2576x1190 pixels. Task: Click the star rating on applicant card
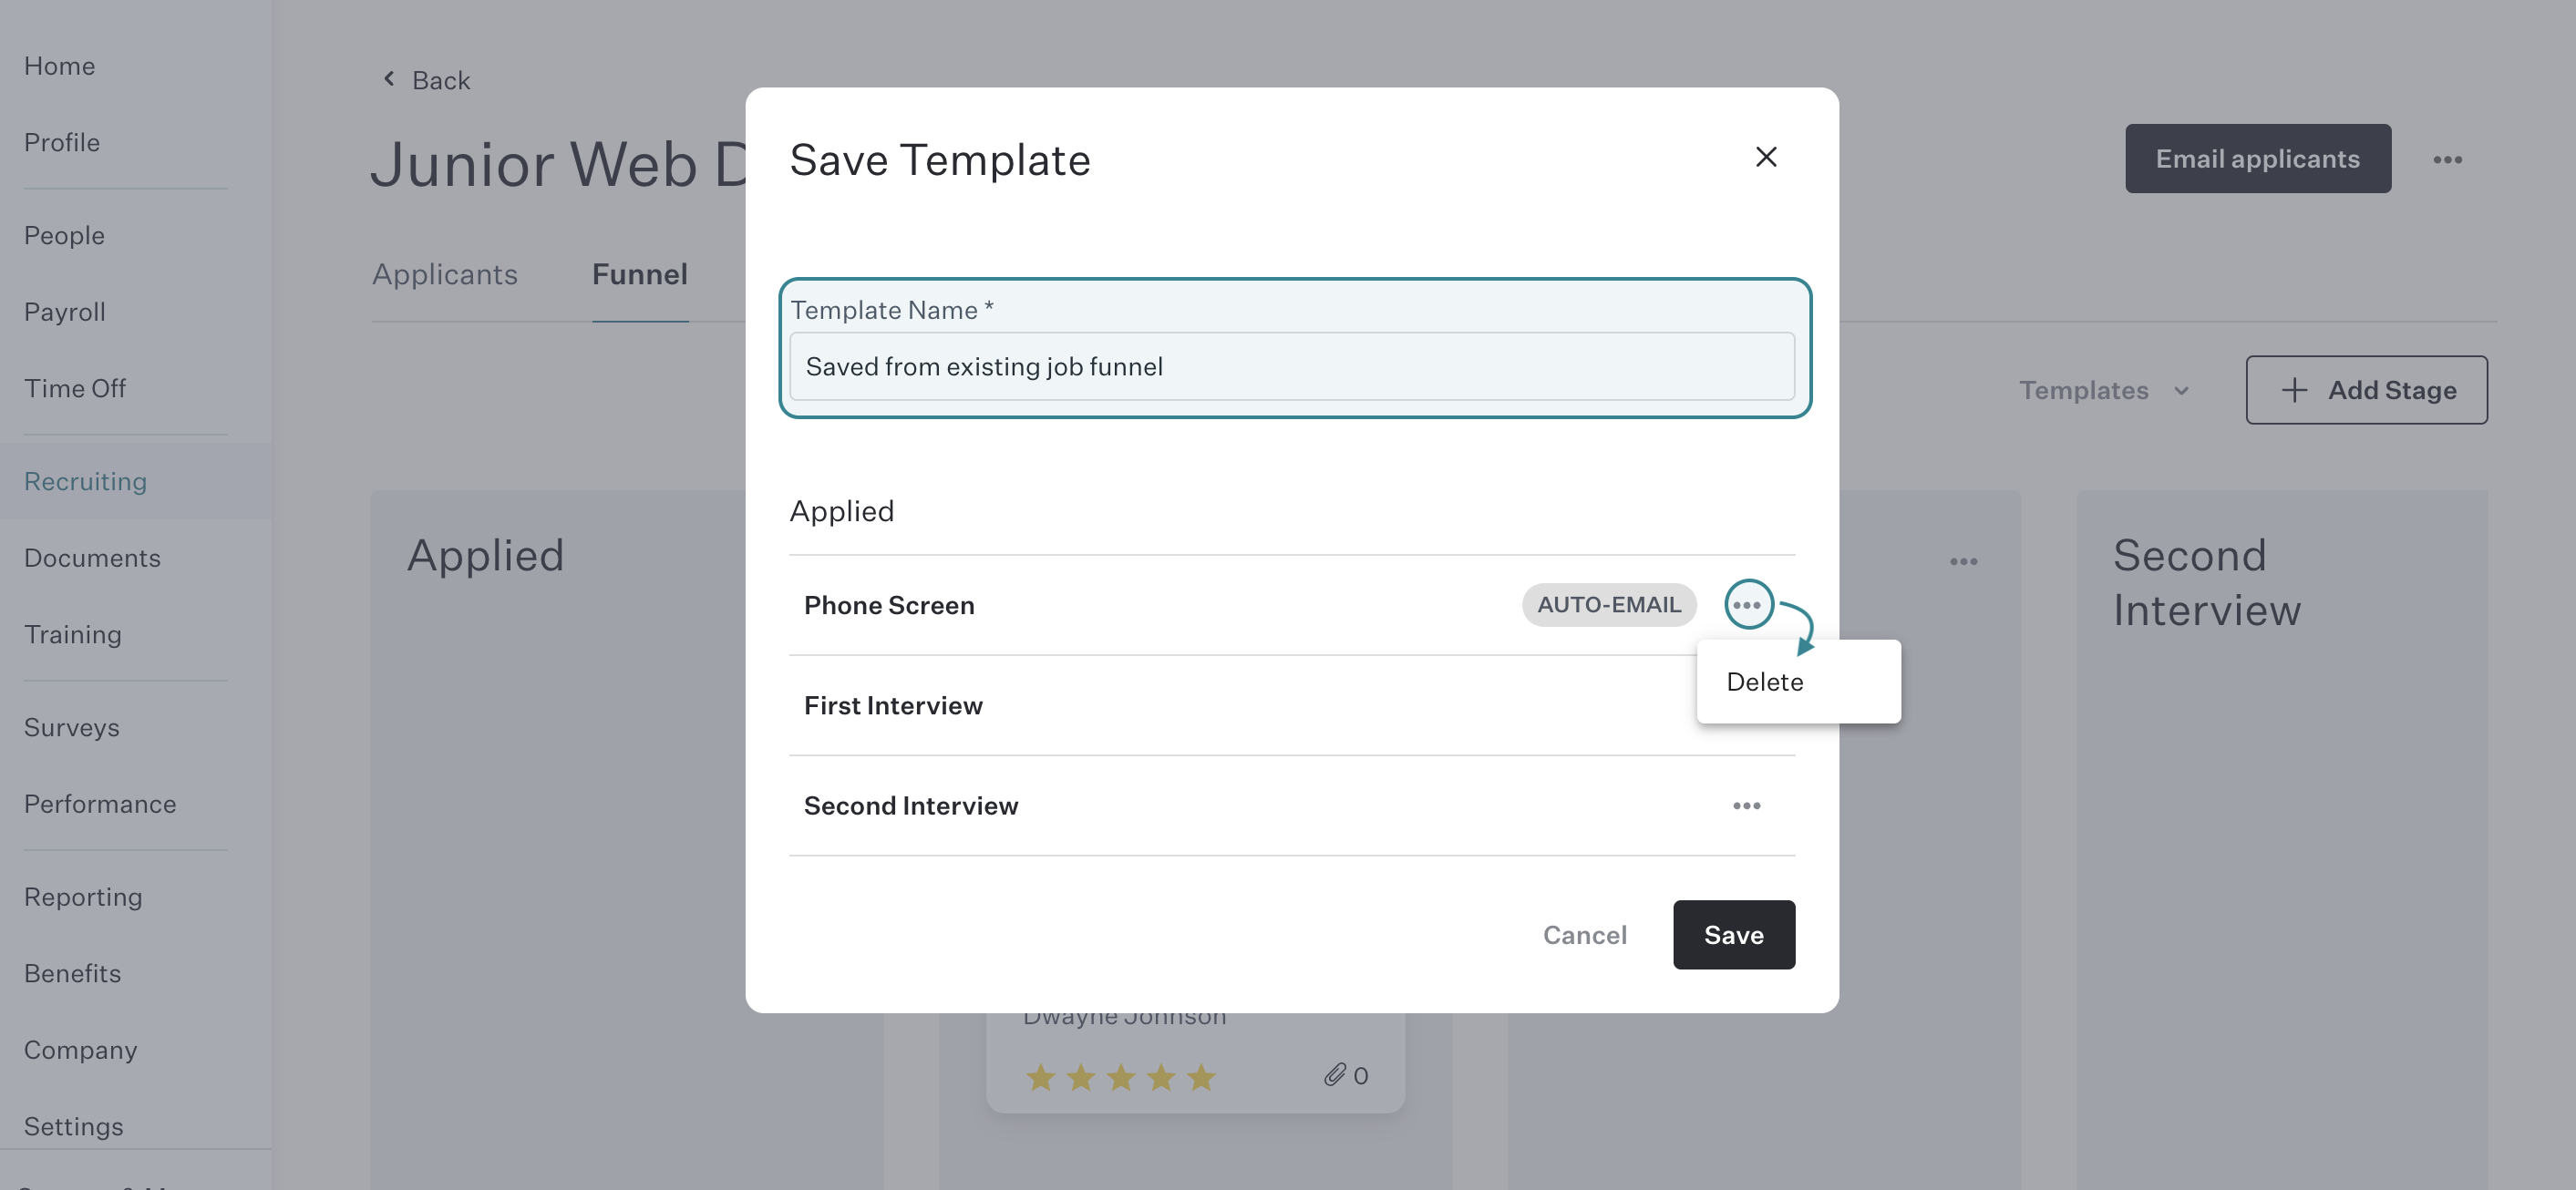[1120, 1077]
